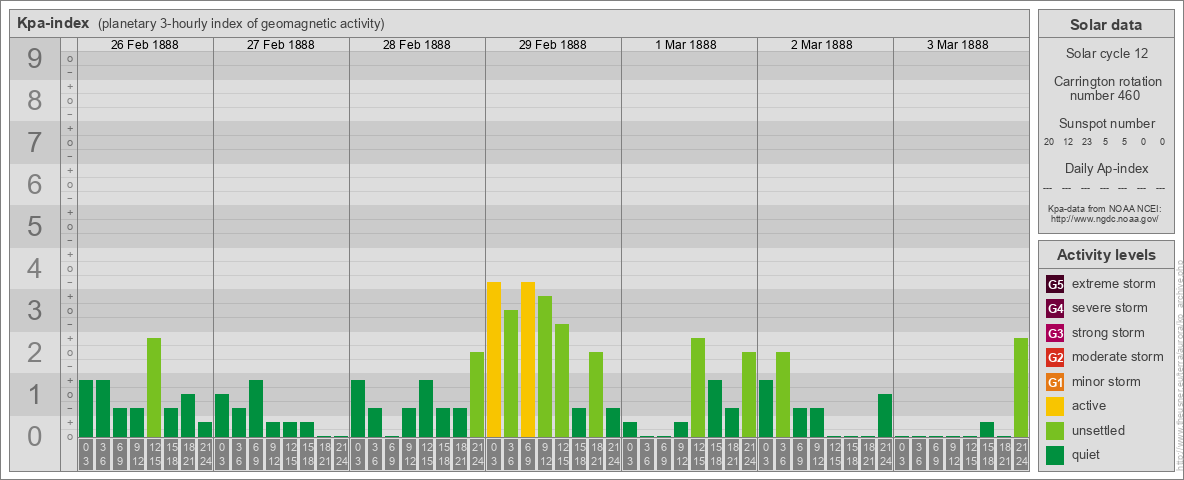
Task: Click the 'unsettled' legend label
Action: [1099, 430]
